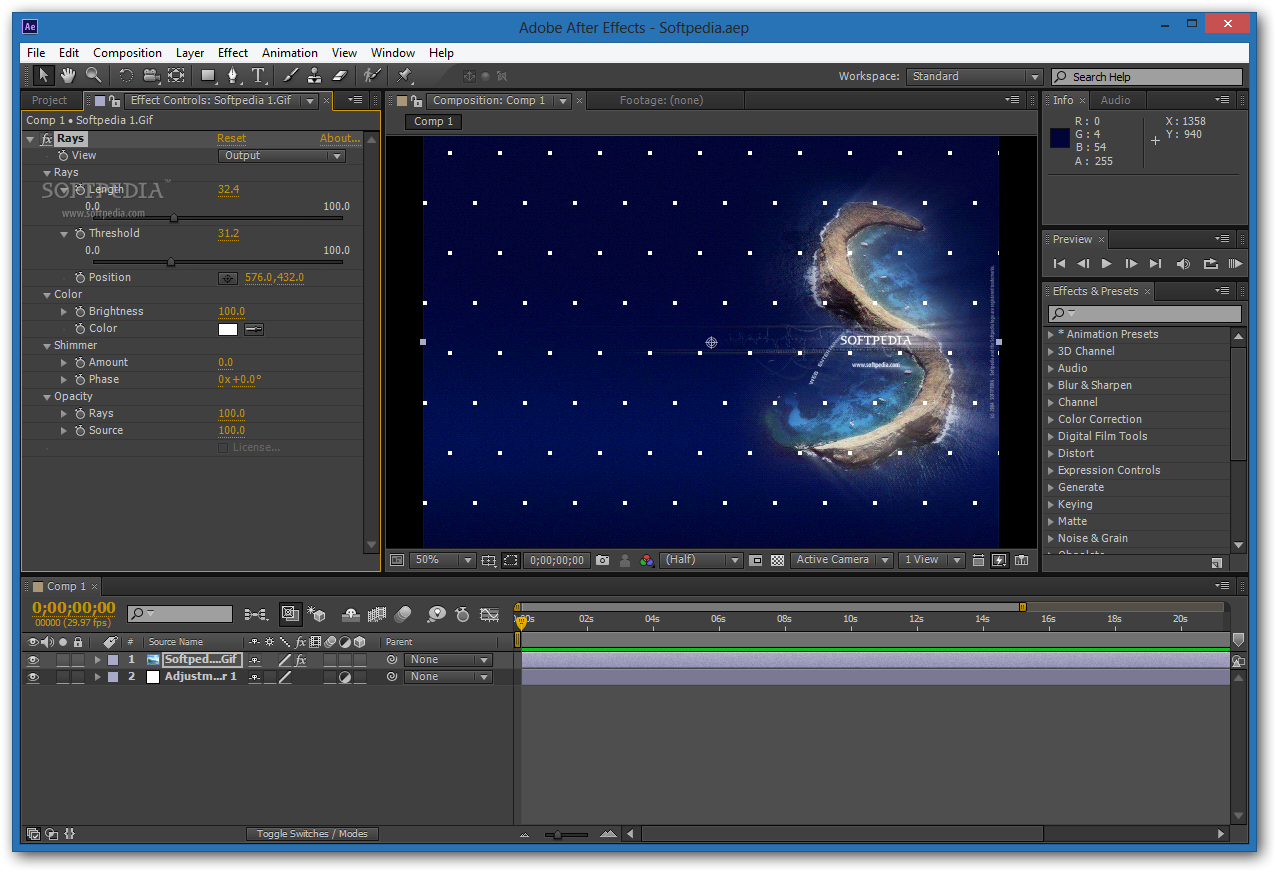1277x872 pixels.
Task: Click the Search Help field
Action: click(1147, 77)
